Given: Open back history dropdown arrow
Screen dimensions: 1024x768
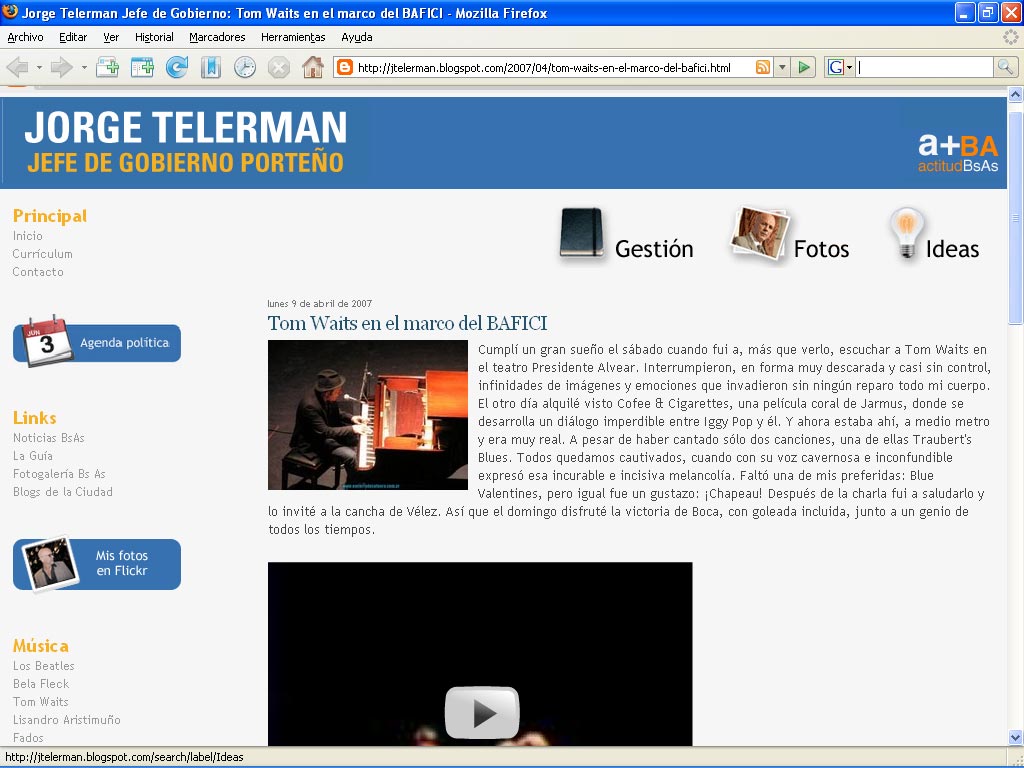Looking at the screenshot, I should [x=39, y=67].
